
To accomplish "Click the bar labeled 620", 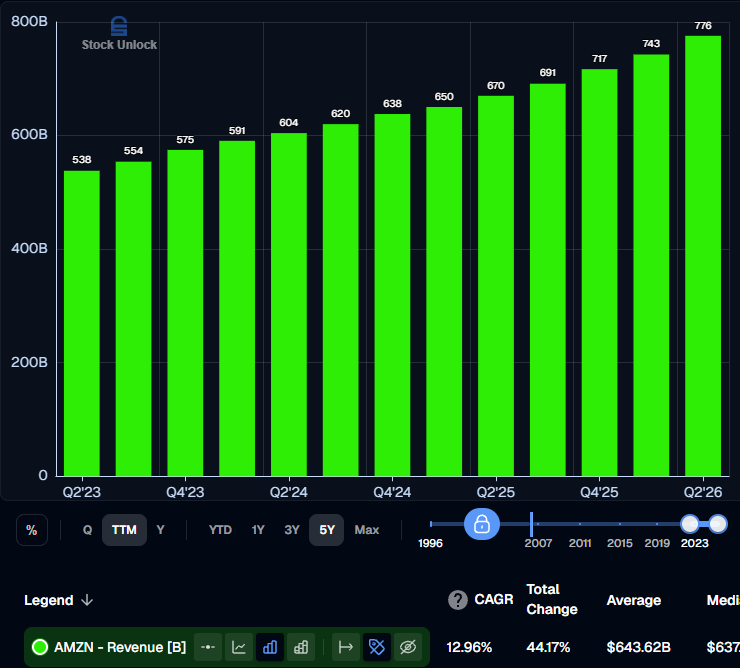I will click(x=341, y=300).
